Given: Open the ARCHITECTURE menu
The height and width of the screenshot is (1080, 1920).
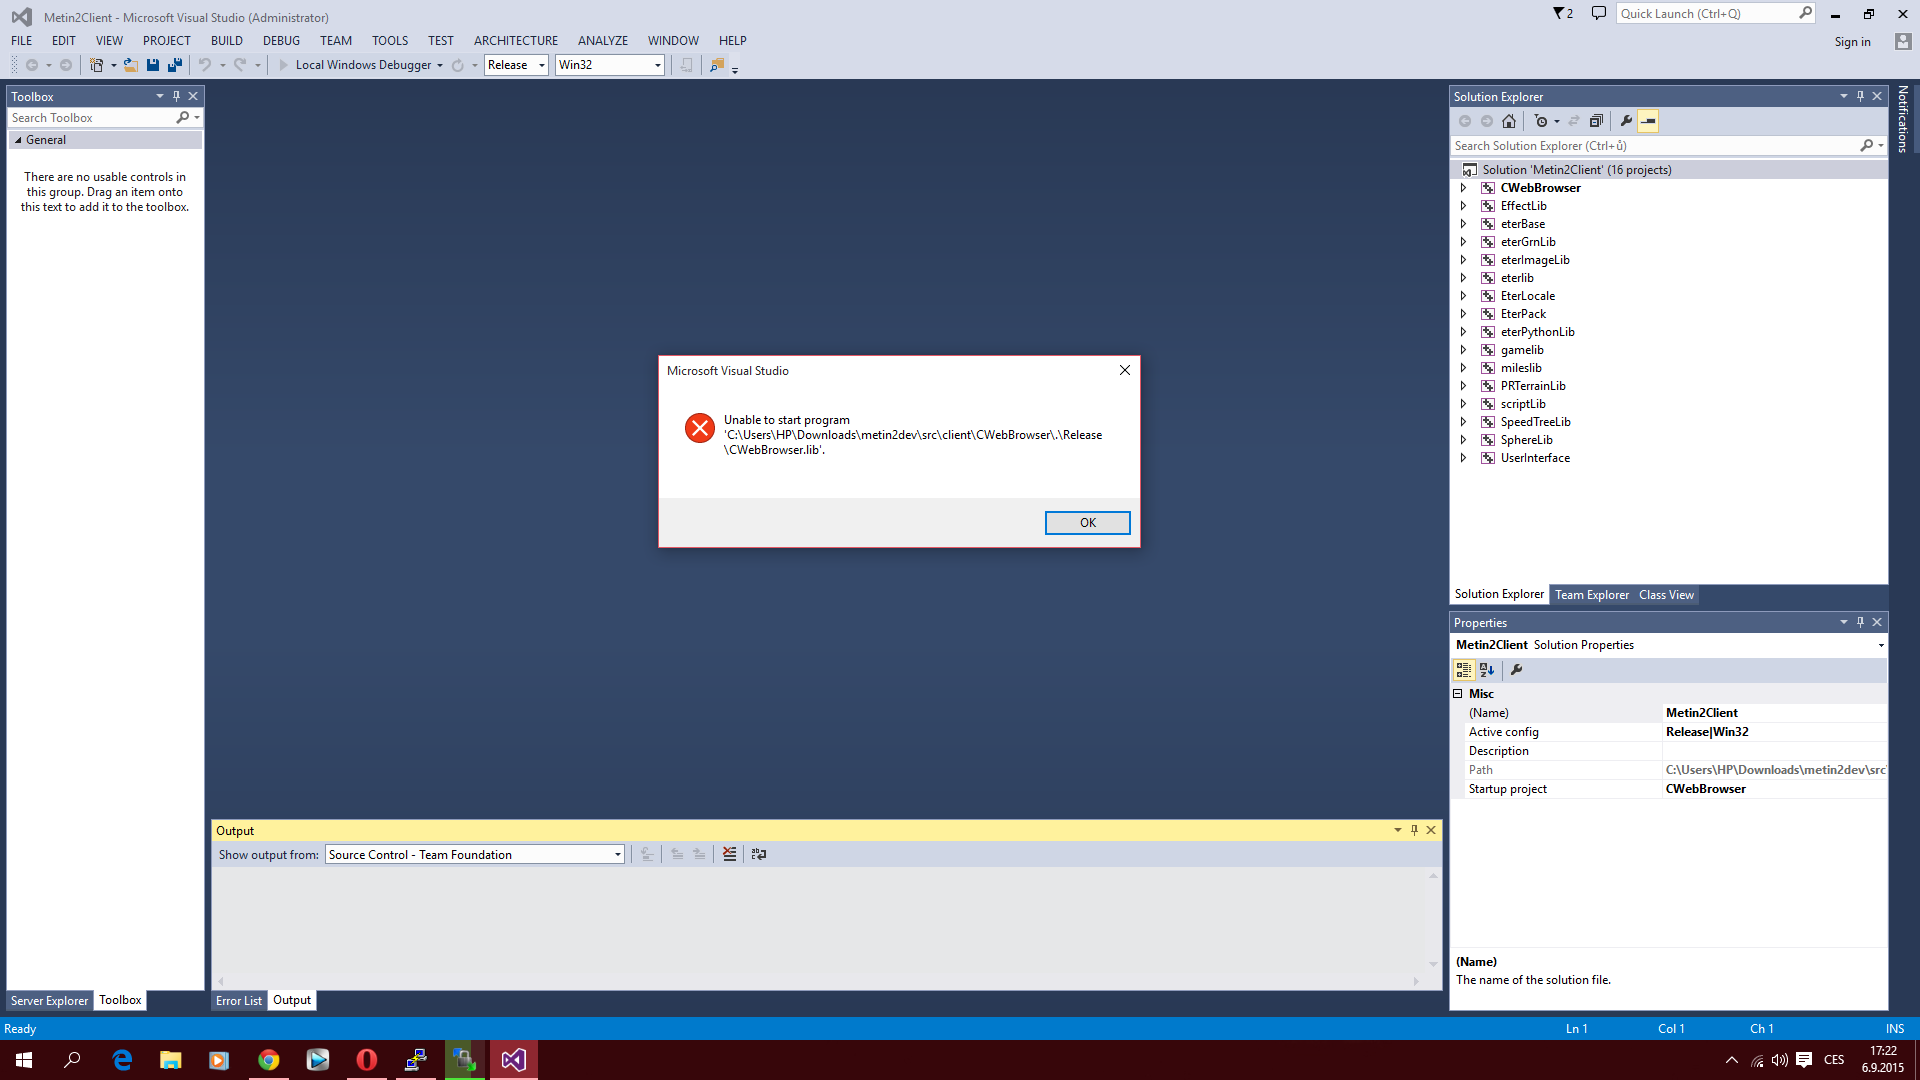Looking at the screenshot, I should (x=516, y=41).
